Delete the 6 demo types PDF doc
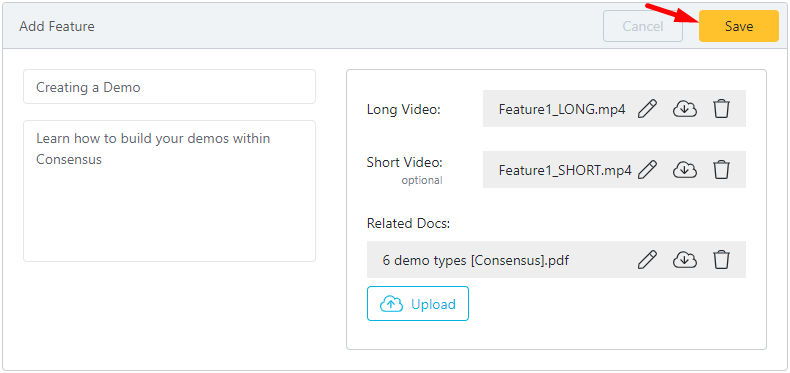Viewport: 790px width, 373px height. pyautogui.click(x=721, y=260)
